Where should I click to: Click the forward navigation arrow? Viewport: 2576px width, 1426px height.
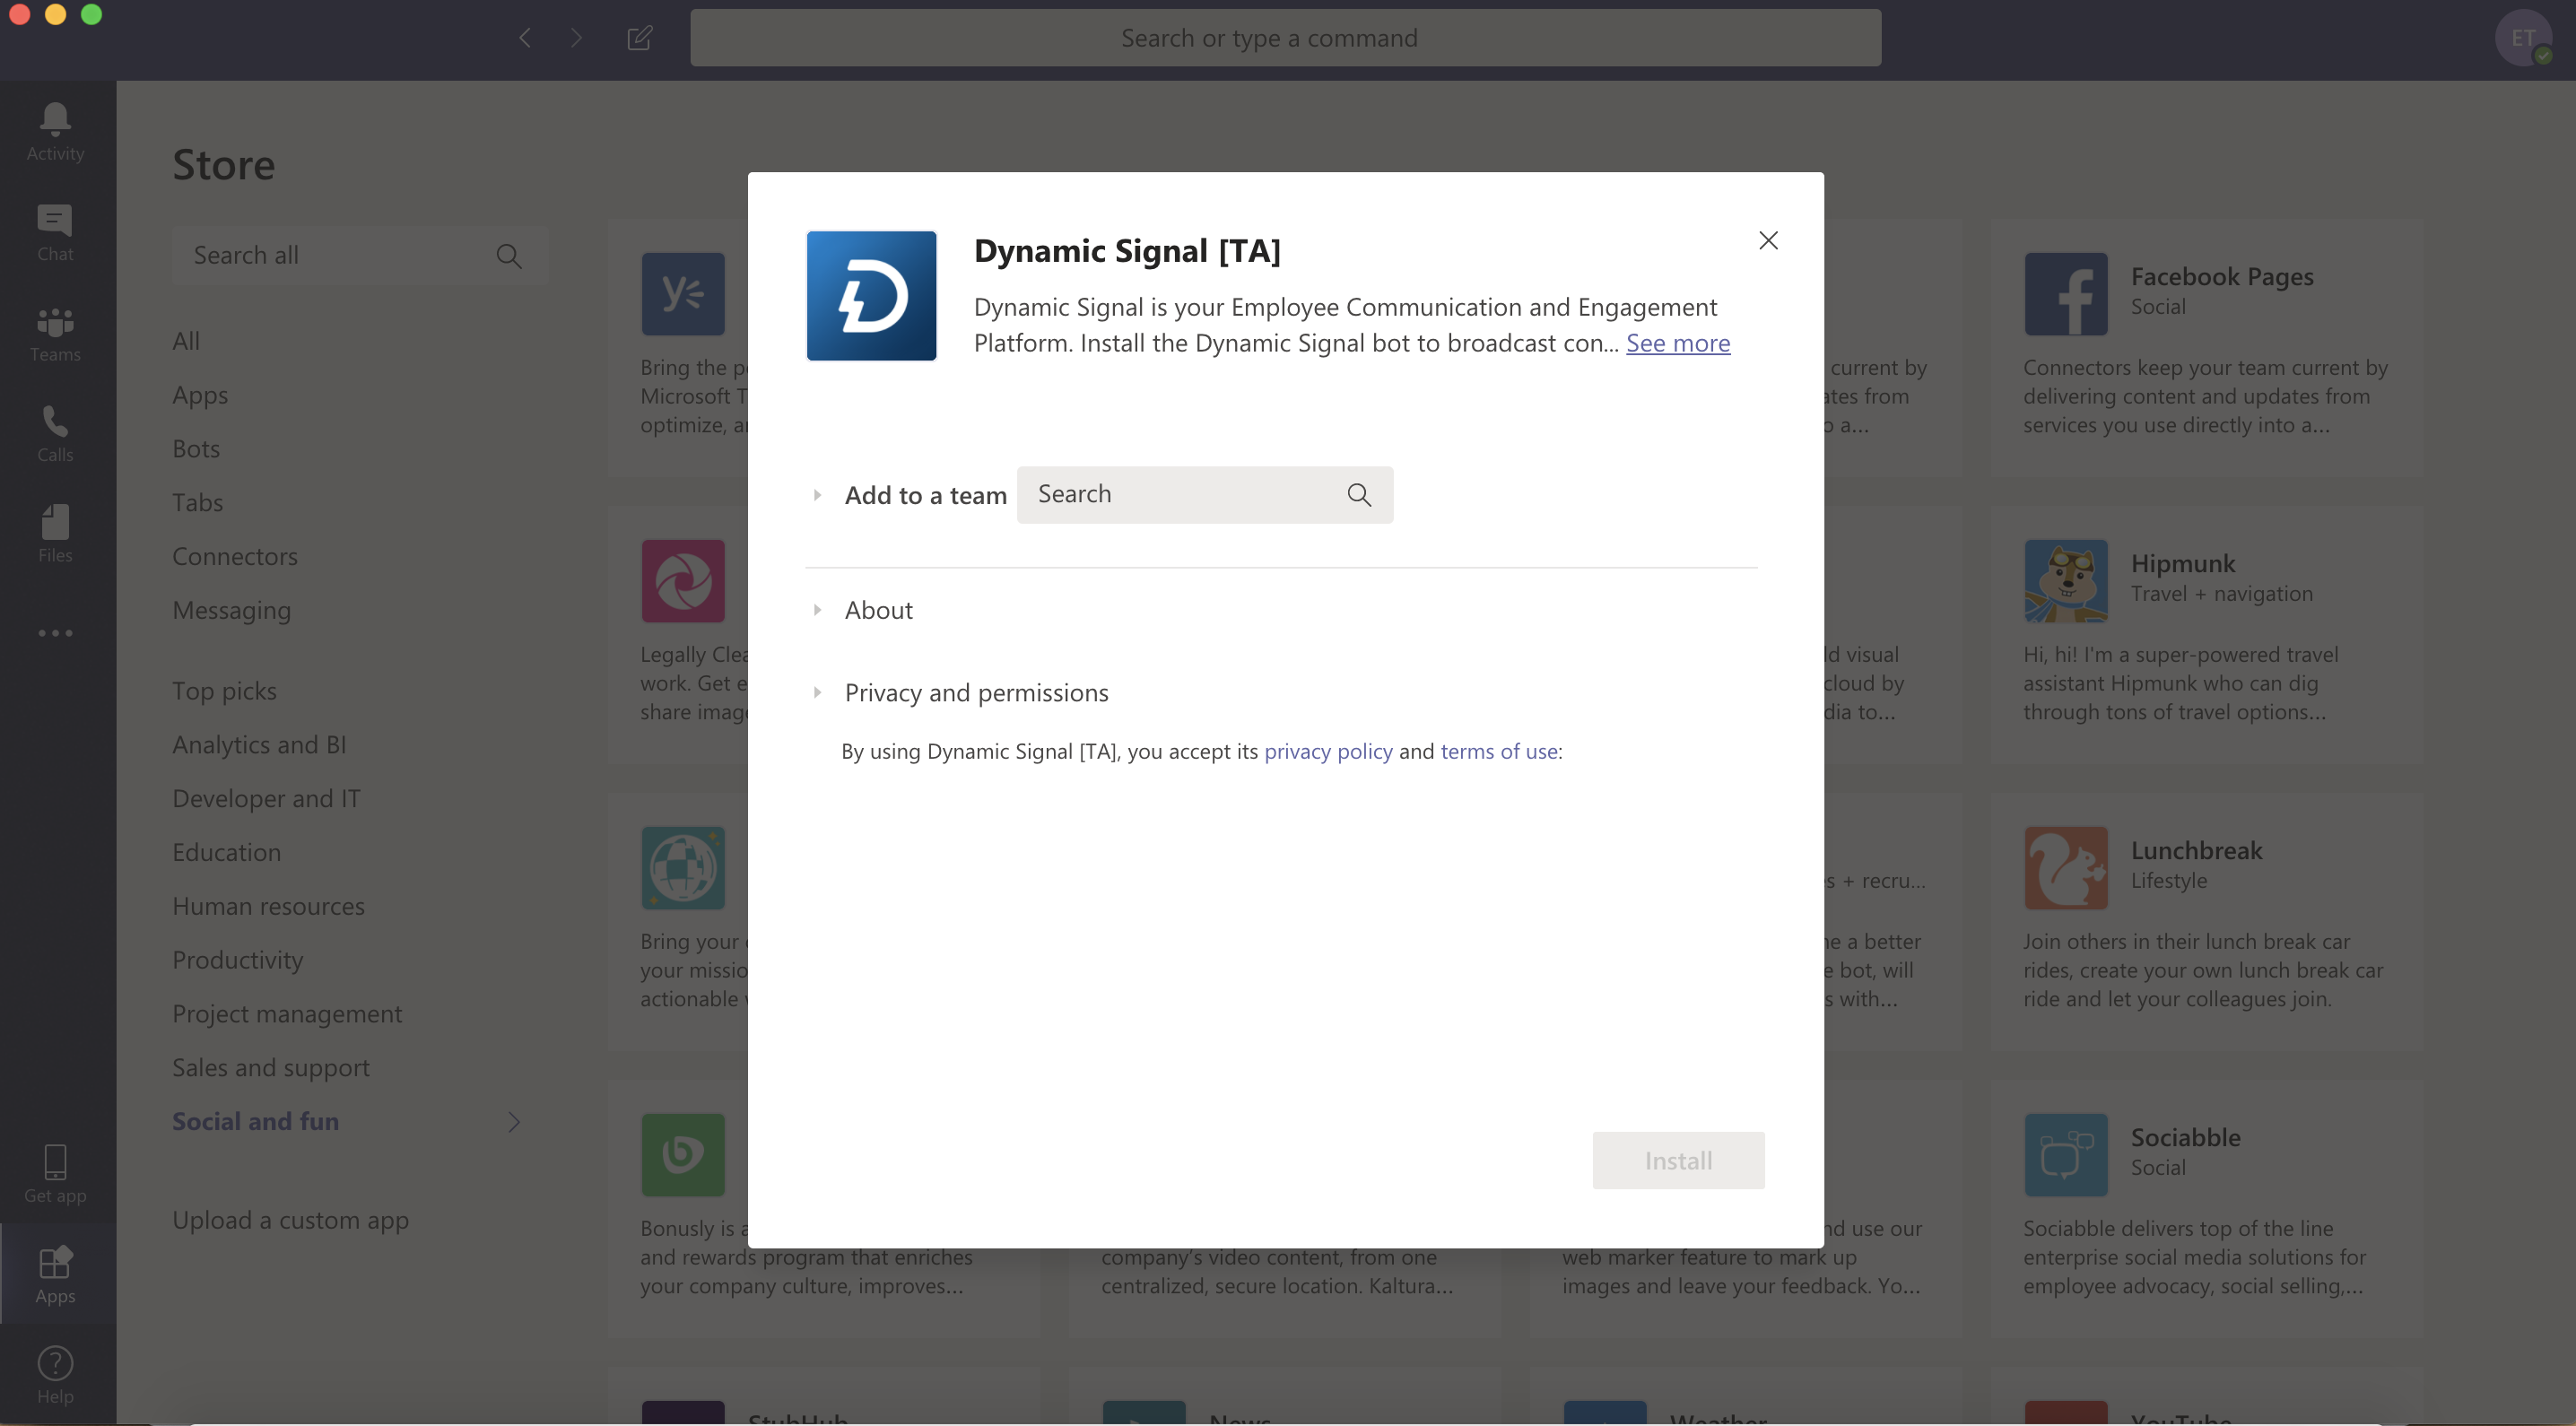(x=576, y=38)
